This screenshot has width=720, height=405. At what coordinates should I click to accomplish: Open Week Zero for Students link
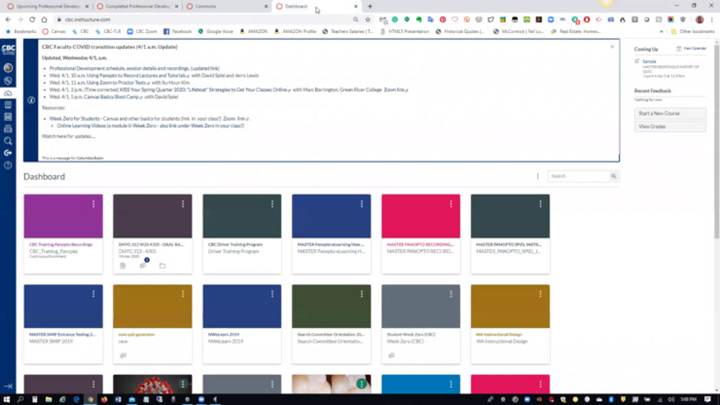coord(74,118)
